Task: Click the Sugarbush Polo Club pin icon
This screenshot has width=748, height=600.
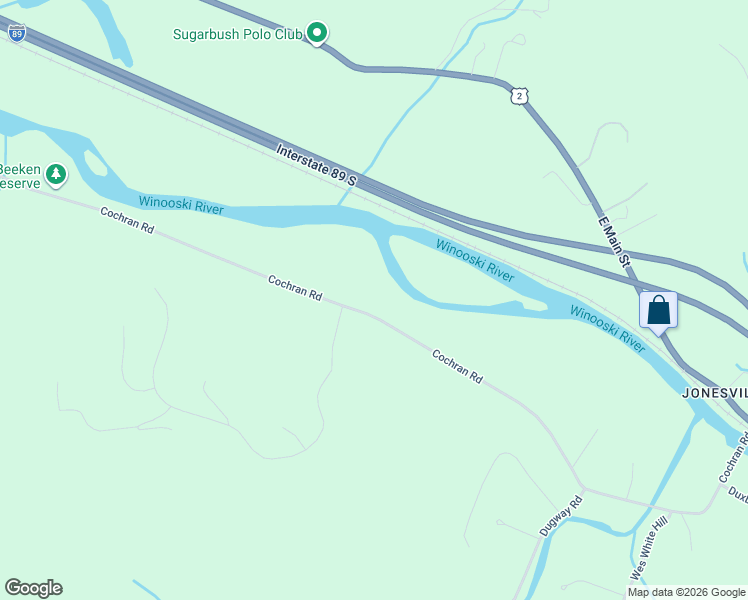Action: pyautogui.click(x=316, y=33)
